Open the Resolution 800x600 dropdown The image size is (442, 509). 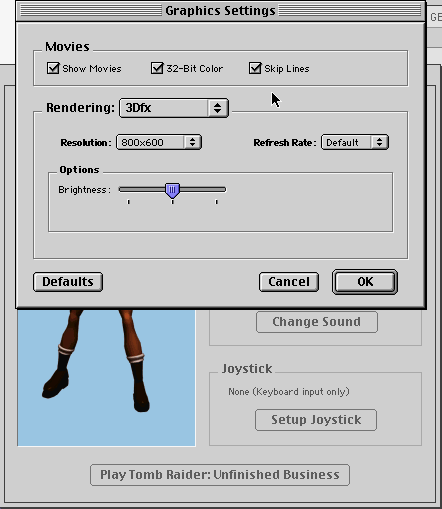[159, 142]
